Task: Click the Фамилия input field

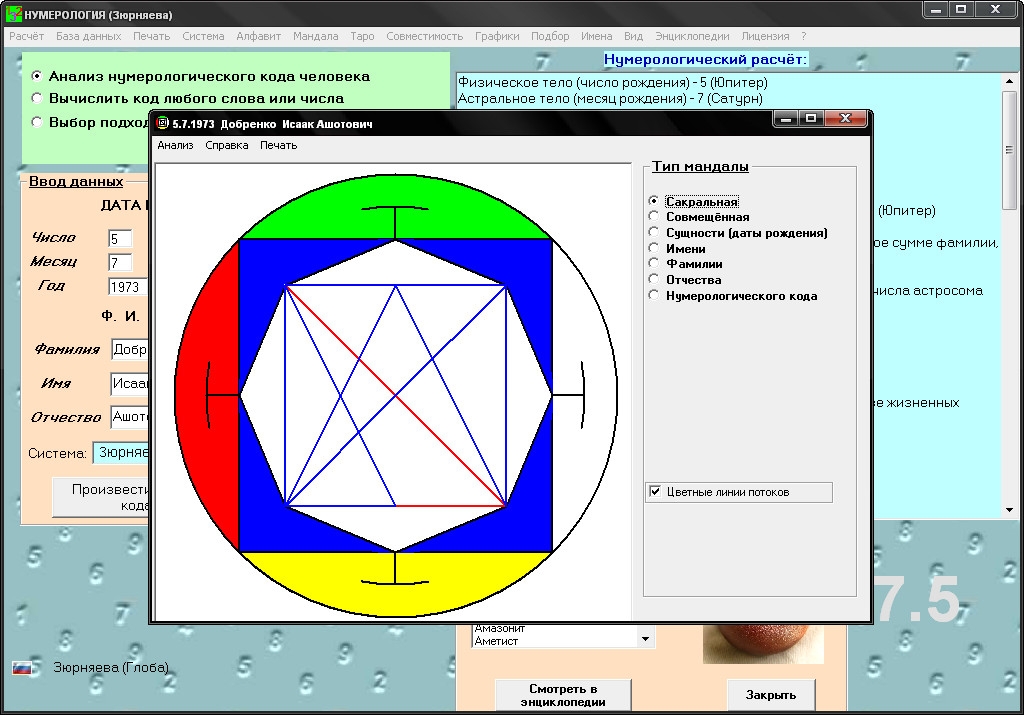Action: (131, 349)
